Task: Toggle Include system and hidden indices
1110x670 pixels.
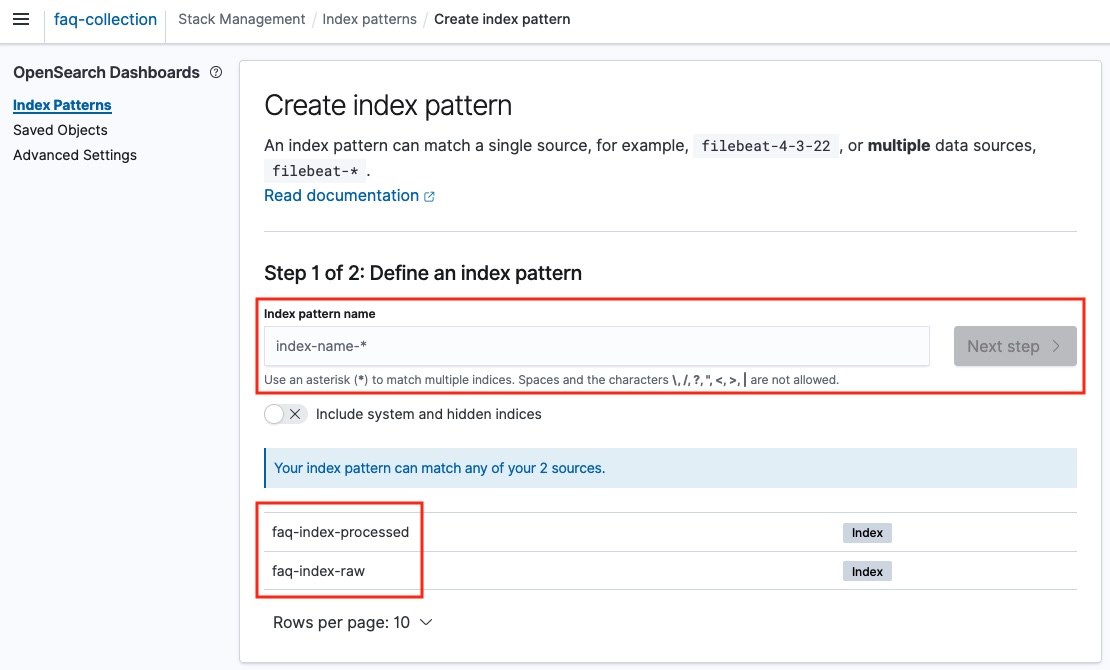Action: [286, 414]
